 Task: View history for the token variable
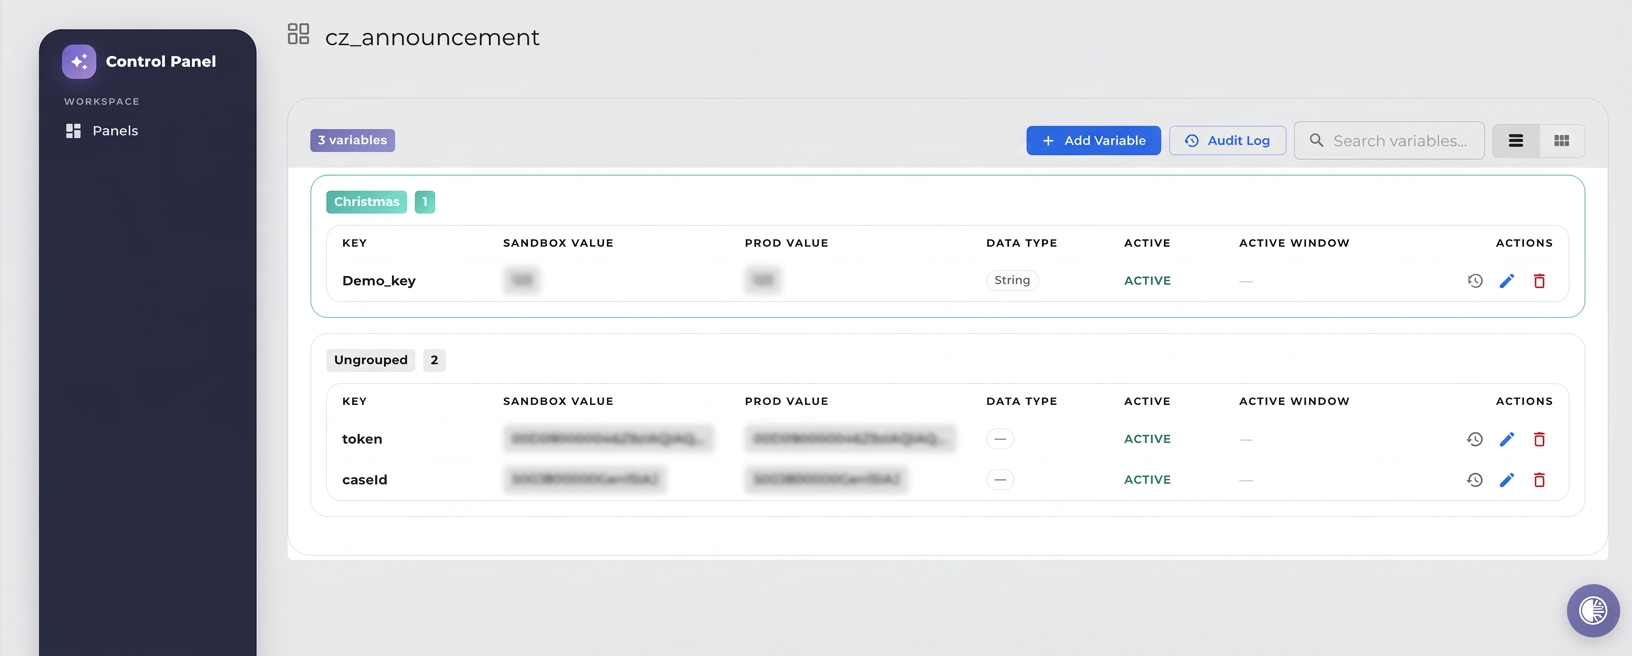pos(1475,439)
